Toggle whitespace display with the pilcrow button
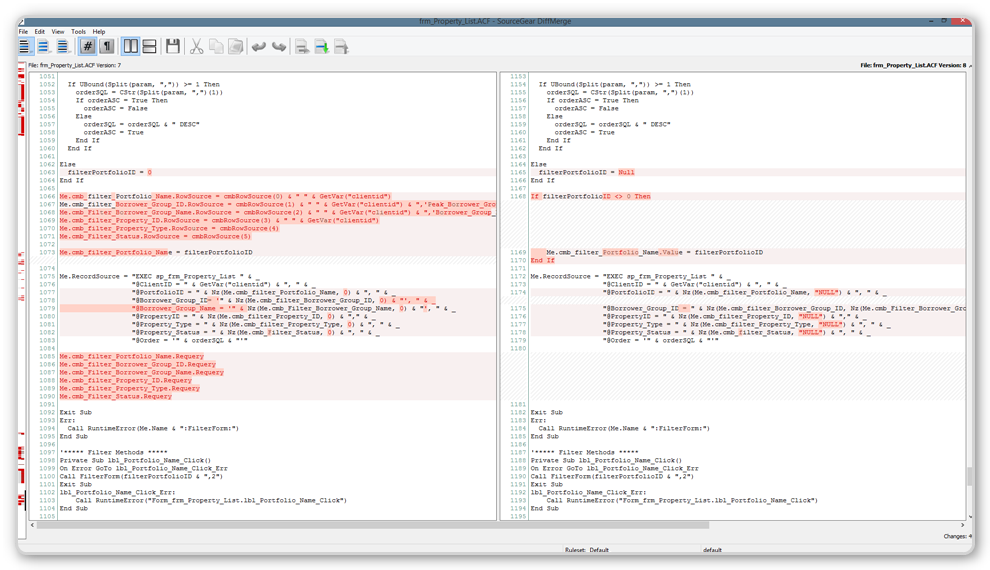 coord(106,46)
